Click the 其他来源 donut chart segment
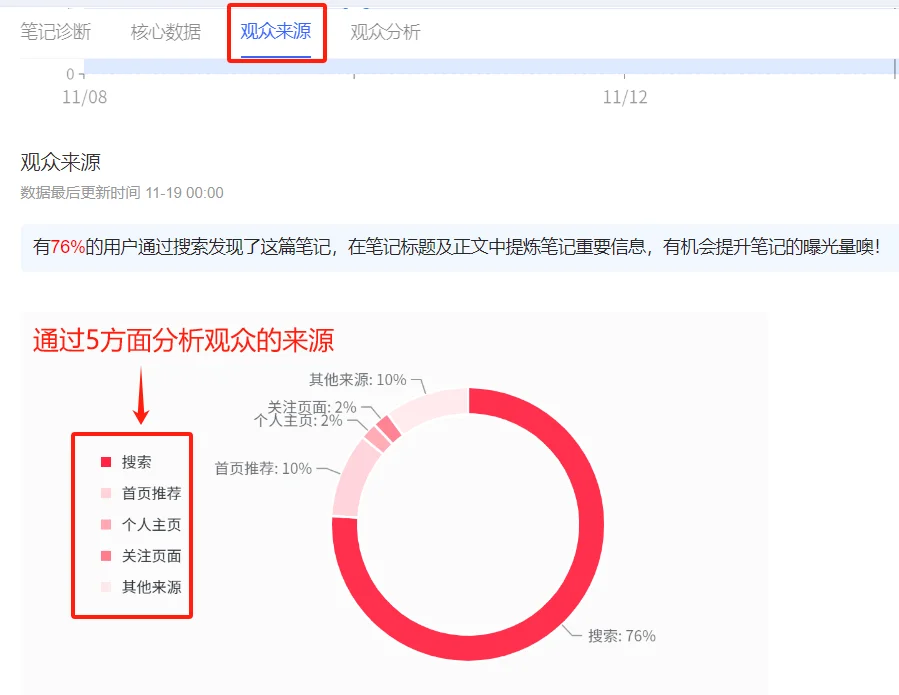The height and width of the screenshot is (695, 899). [431, 407]
